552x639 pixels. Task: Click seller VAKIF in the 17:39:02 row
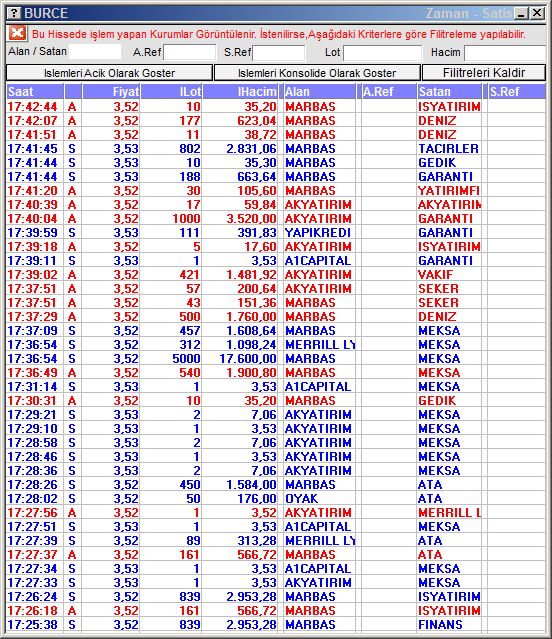(435, 275)
